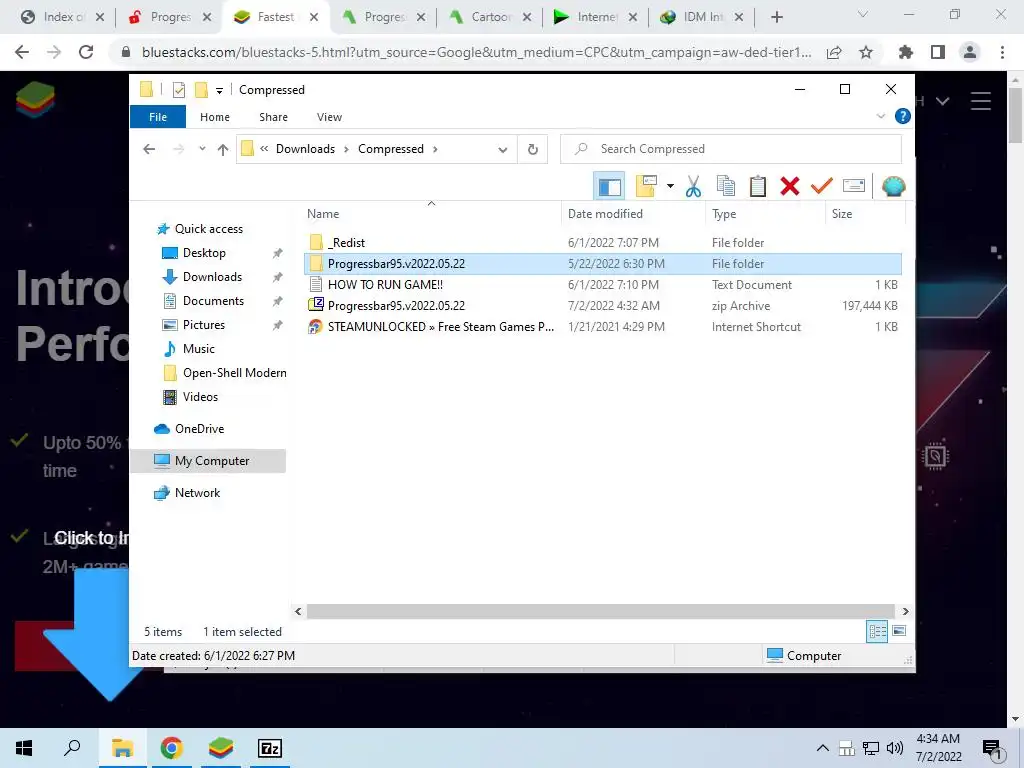Viewport: 1024px width, 768px height.
Task: Switch to the Fastest BlueStacks browser tab
Action: point(276,17)
